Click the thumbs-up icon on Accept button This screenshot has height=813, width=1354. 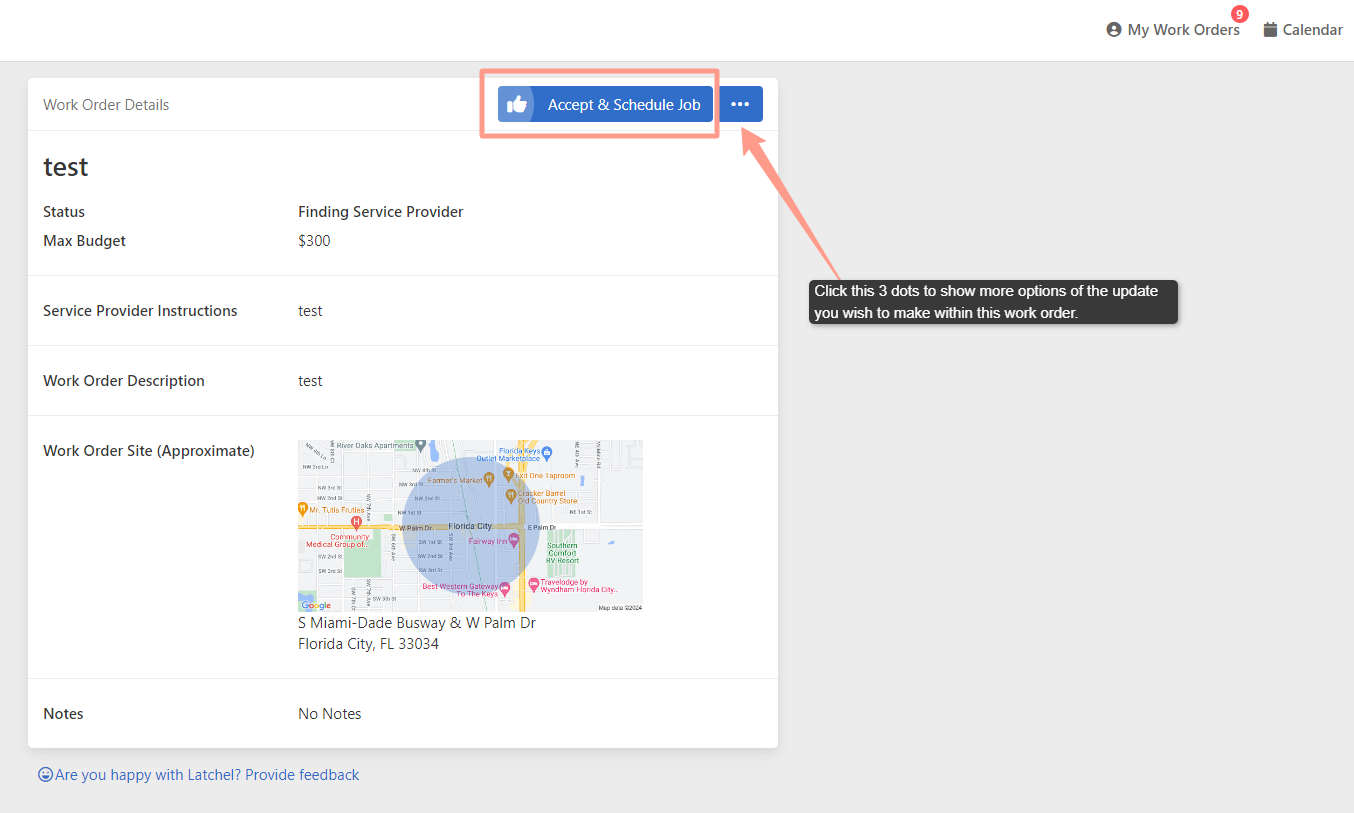point(517,104)
